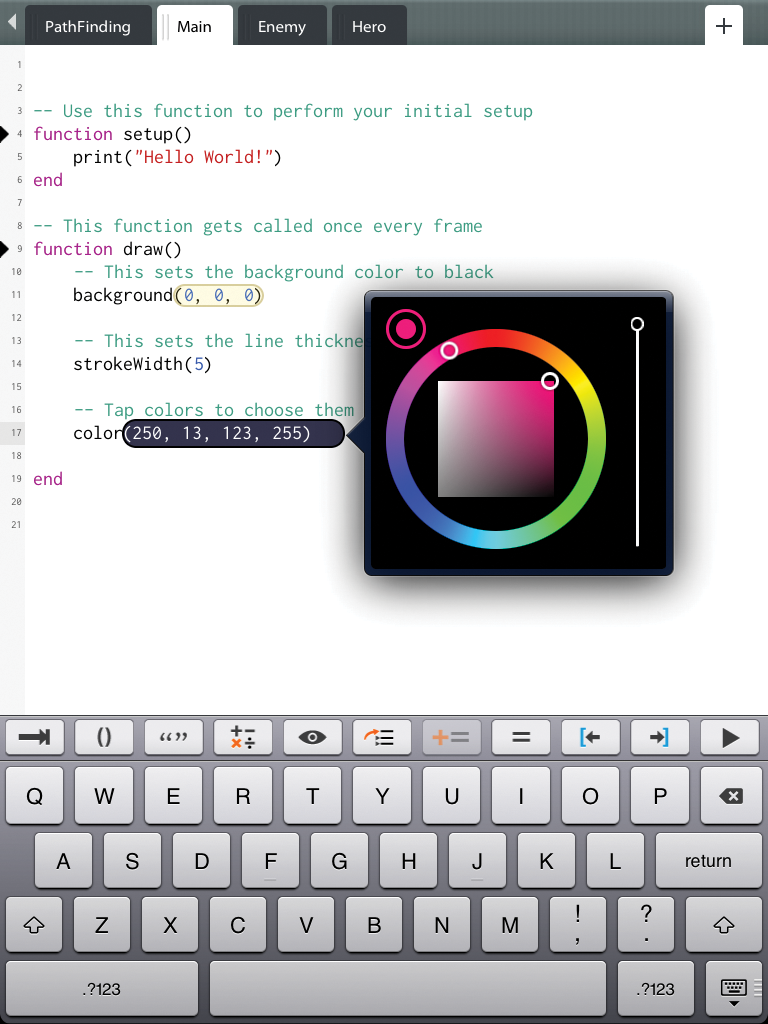Open the Hero tab

[369, 27]
